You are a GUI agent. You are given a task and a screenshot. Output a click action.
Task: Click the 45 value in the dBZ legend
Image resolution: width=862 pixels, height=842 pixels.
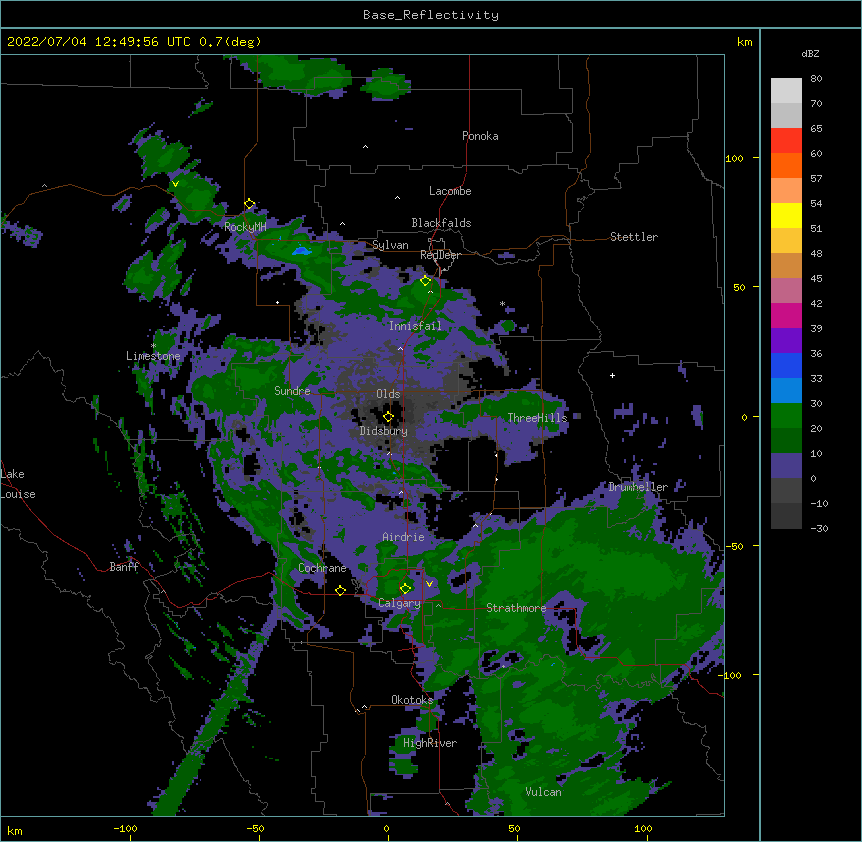(x=816, y=278)
